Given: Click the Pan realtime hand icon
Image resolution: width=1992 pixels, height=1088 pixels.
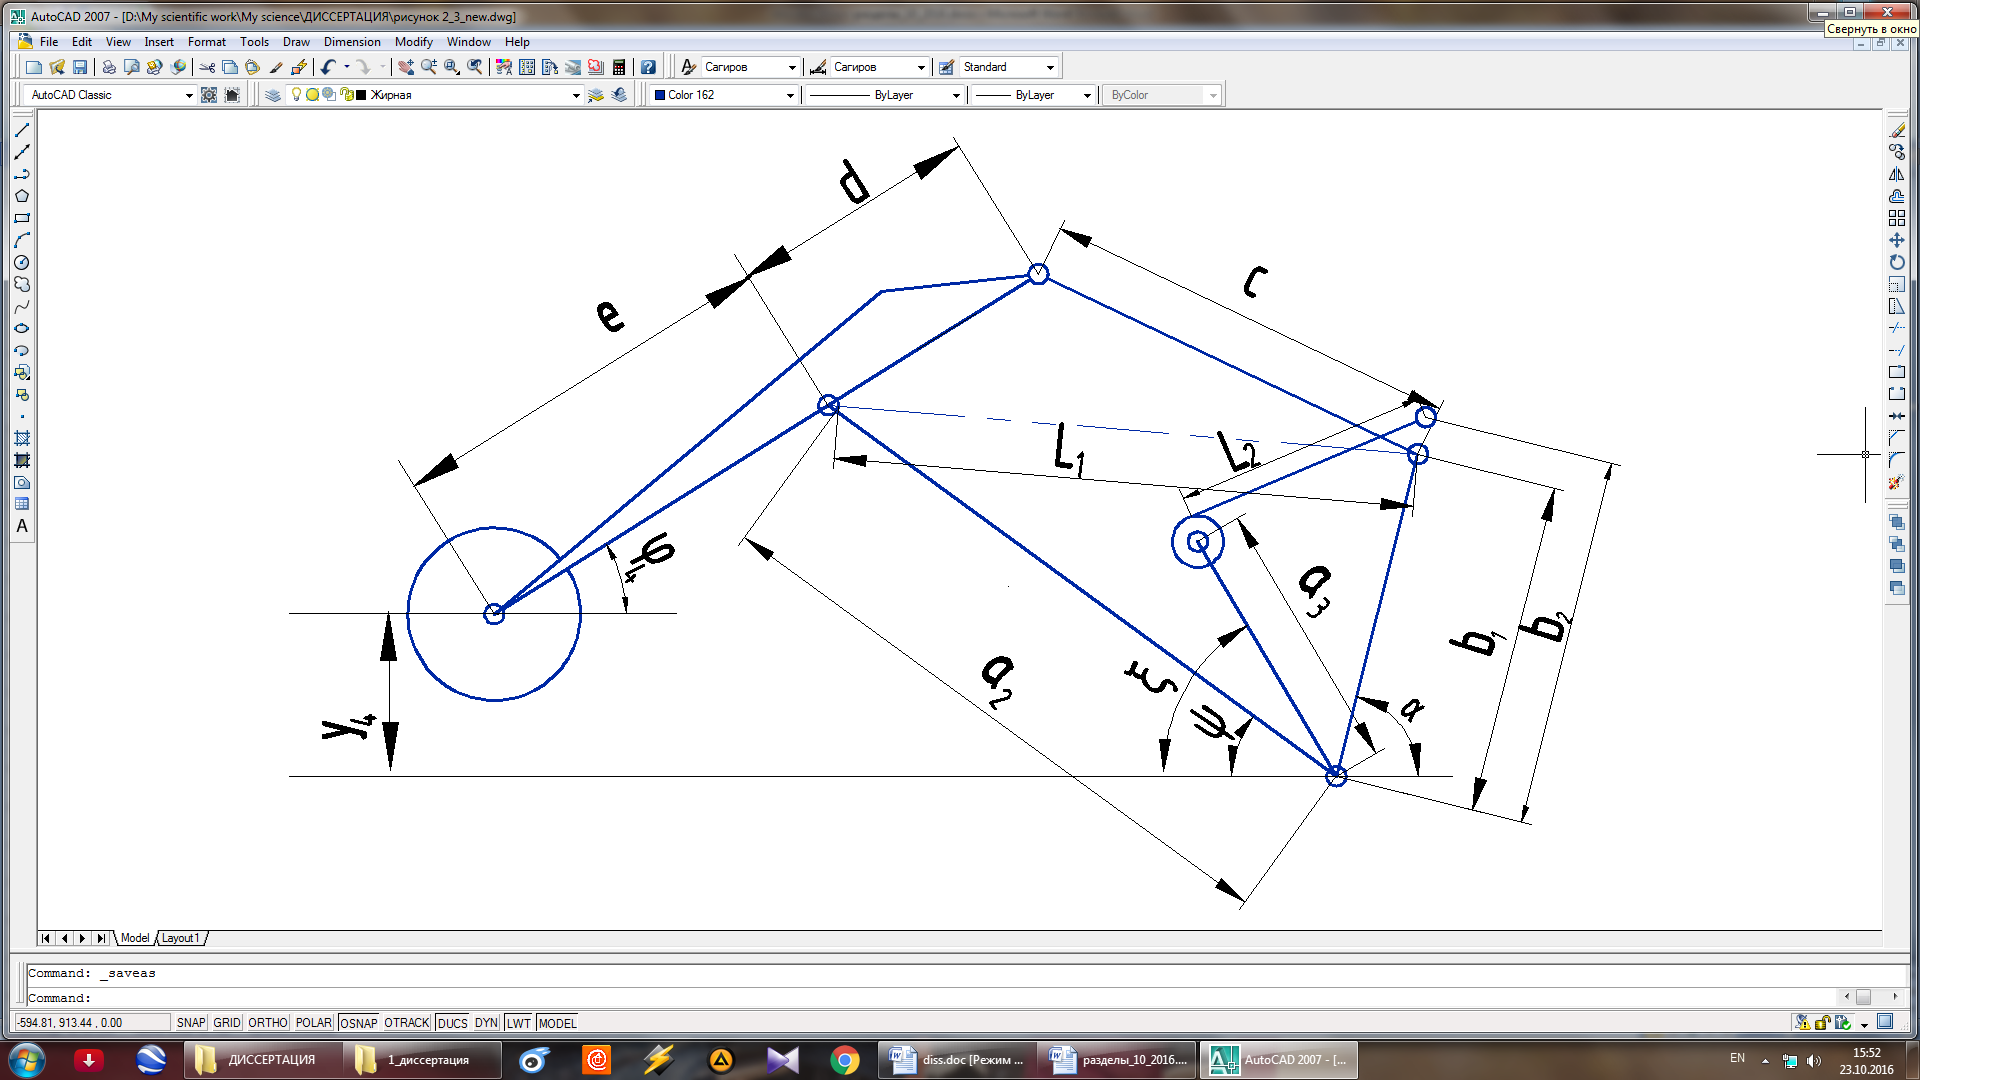Looking at the screenshot, I should [x=404, y=67].
